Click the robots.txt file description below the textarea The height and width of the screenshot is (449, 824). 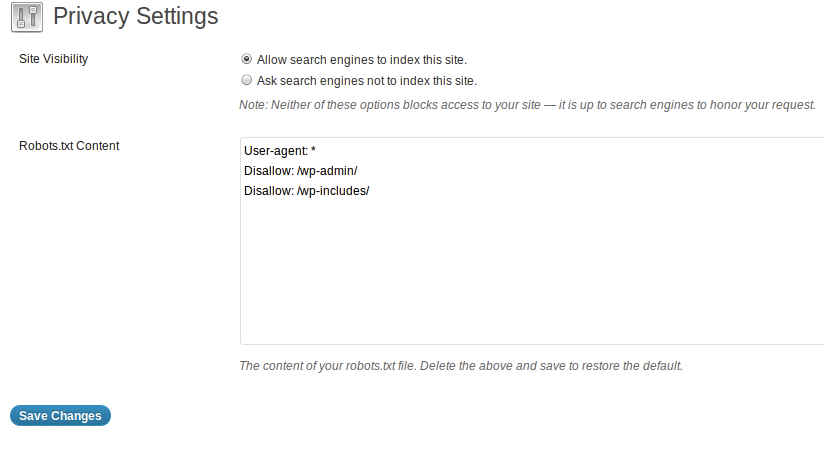[x=461, y=366]
